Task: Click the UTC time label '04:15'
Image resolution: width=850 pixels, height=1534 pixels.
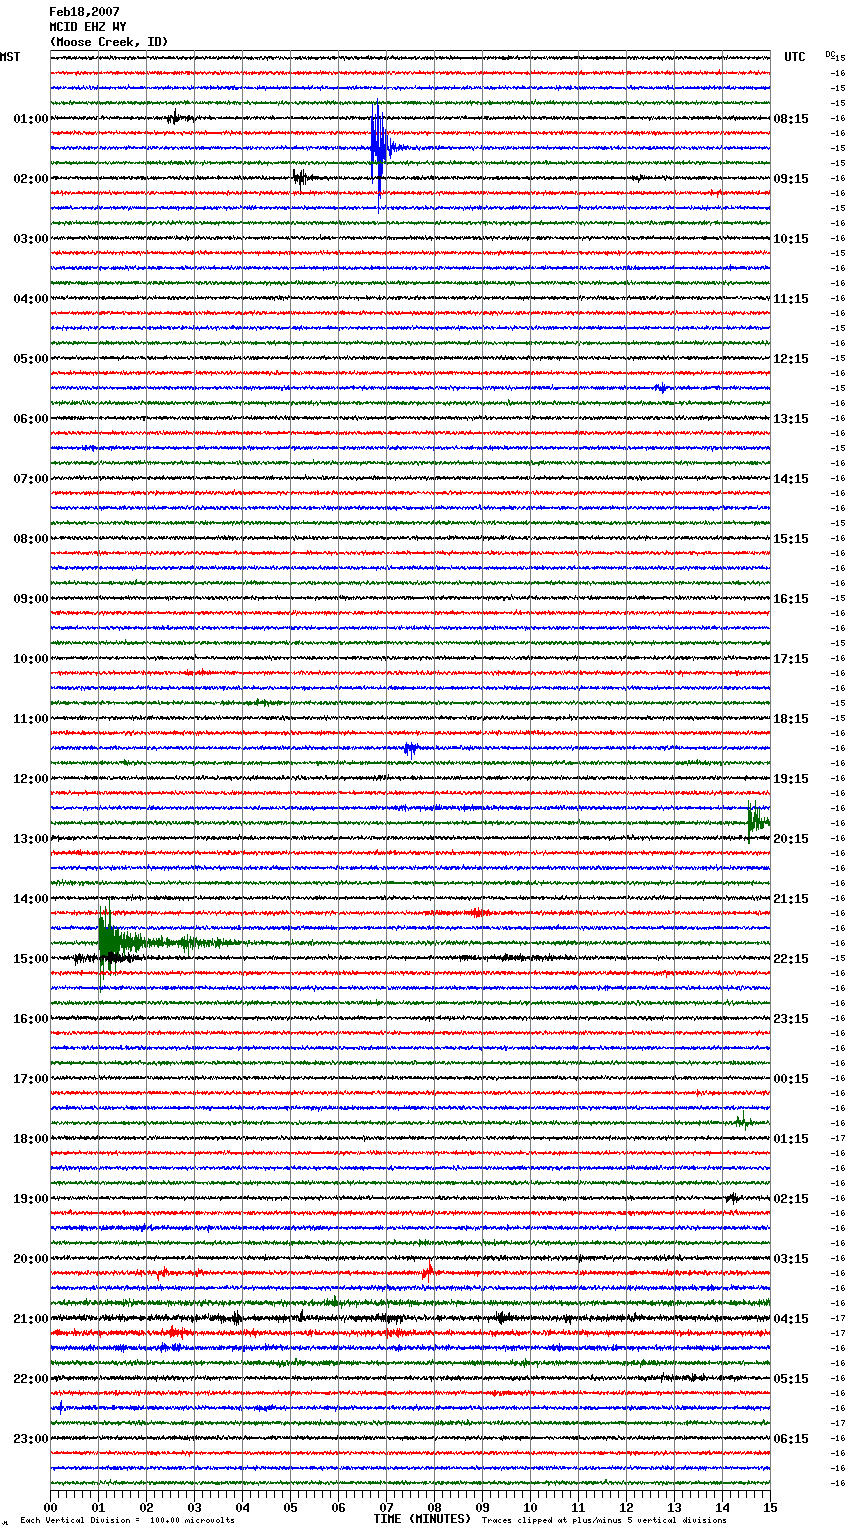Action: 791,1319
